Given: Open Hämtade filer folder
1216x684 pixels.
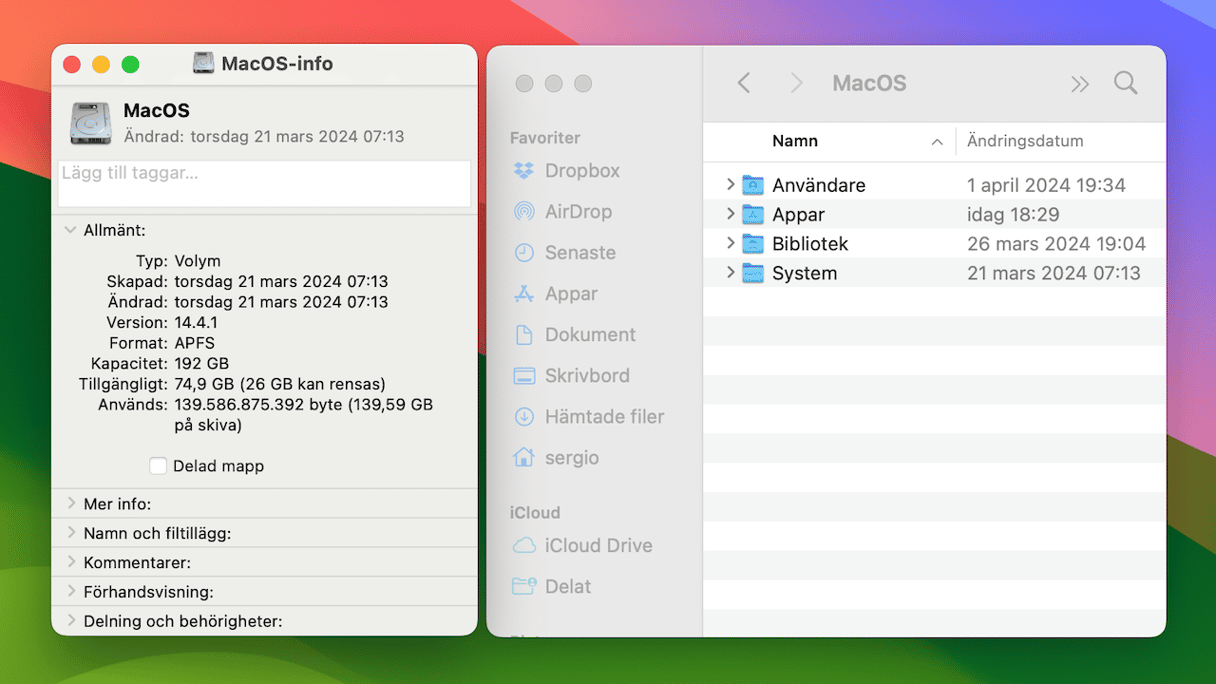Looking at the screenshot, I should (x=604, y=417).
